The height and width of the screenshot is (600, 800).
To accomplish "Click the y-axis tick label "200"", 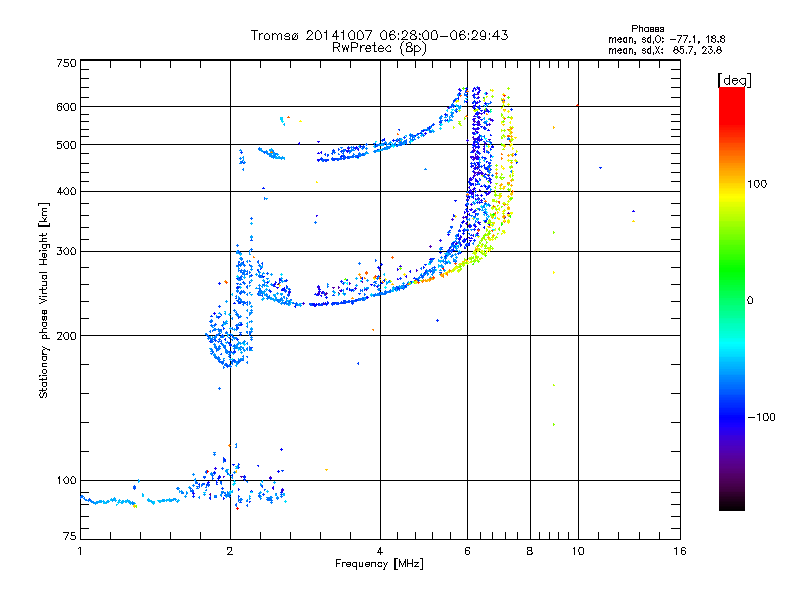I will coord(66,336).
